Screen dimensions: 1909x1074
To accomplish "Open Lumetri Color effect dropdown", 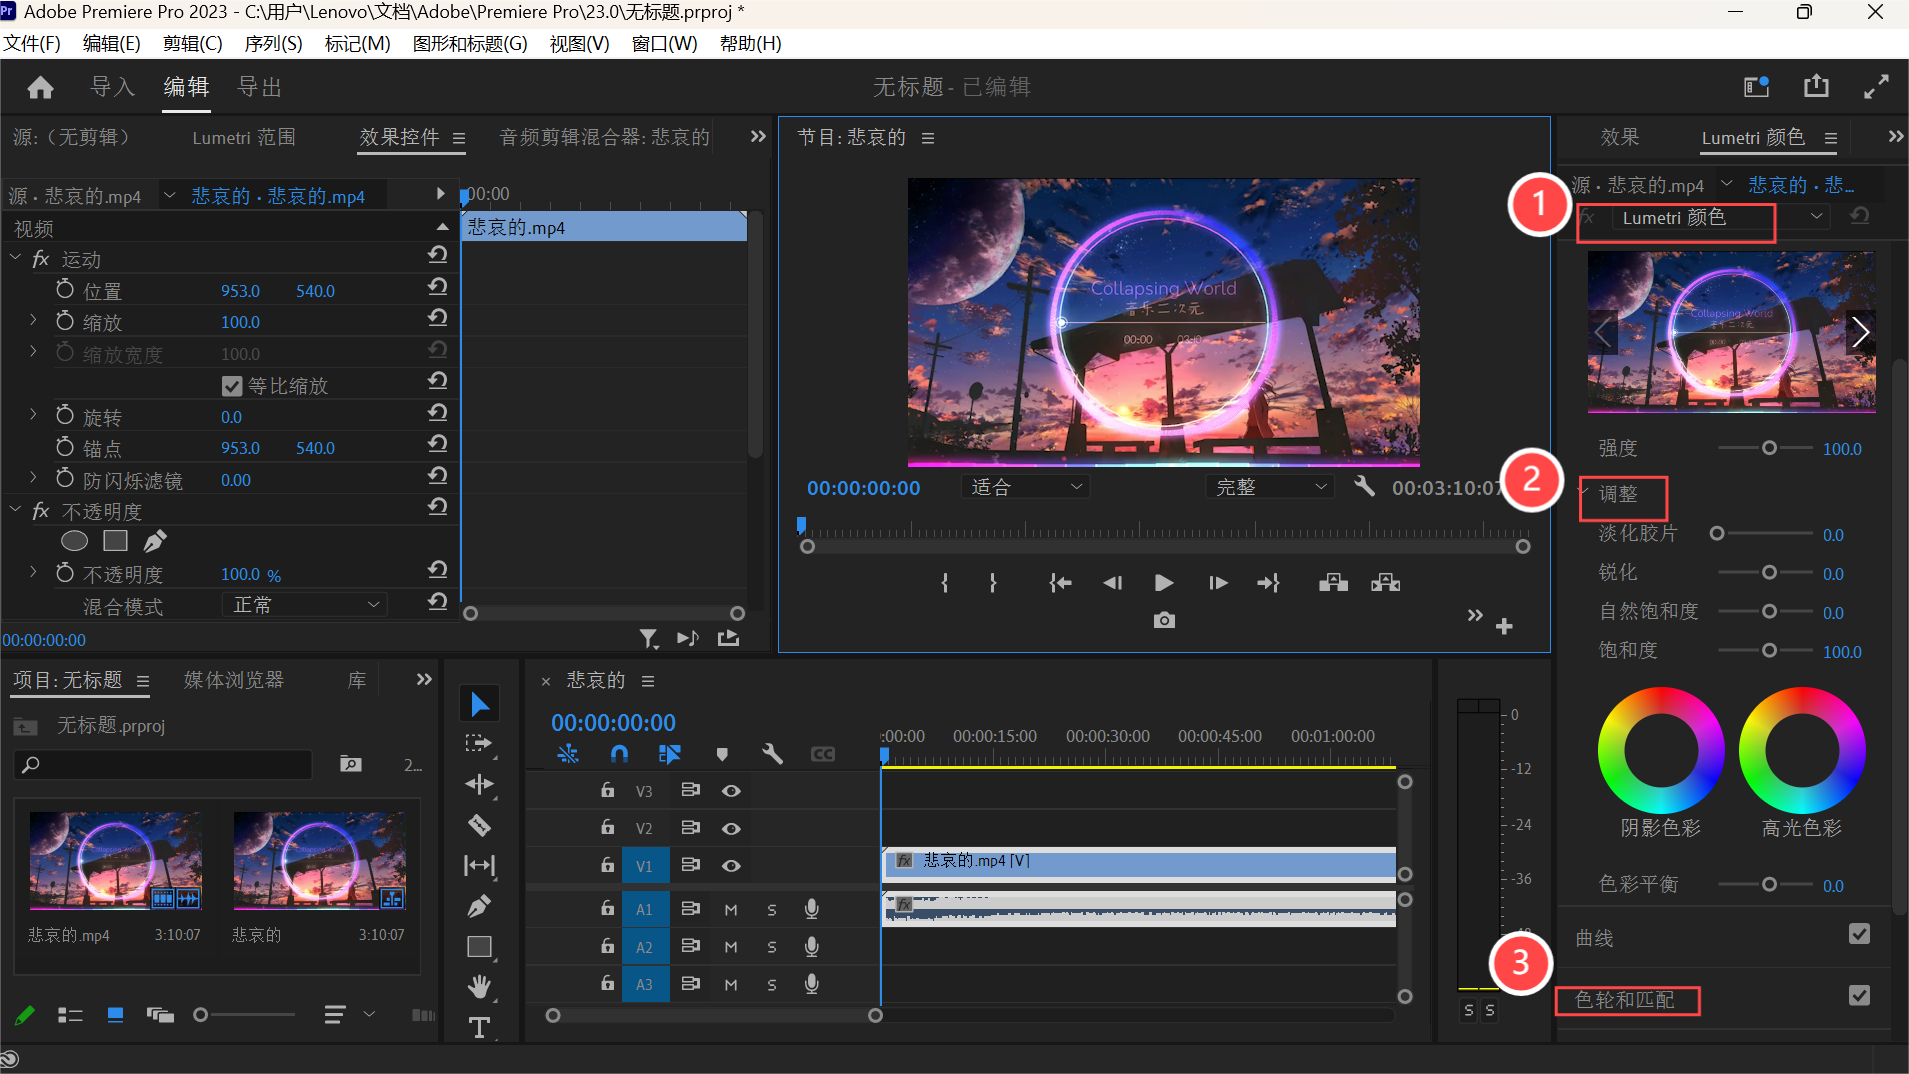I will pyautogui.click(x=1721, y=217).
